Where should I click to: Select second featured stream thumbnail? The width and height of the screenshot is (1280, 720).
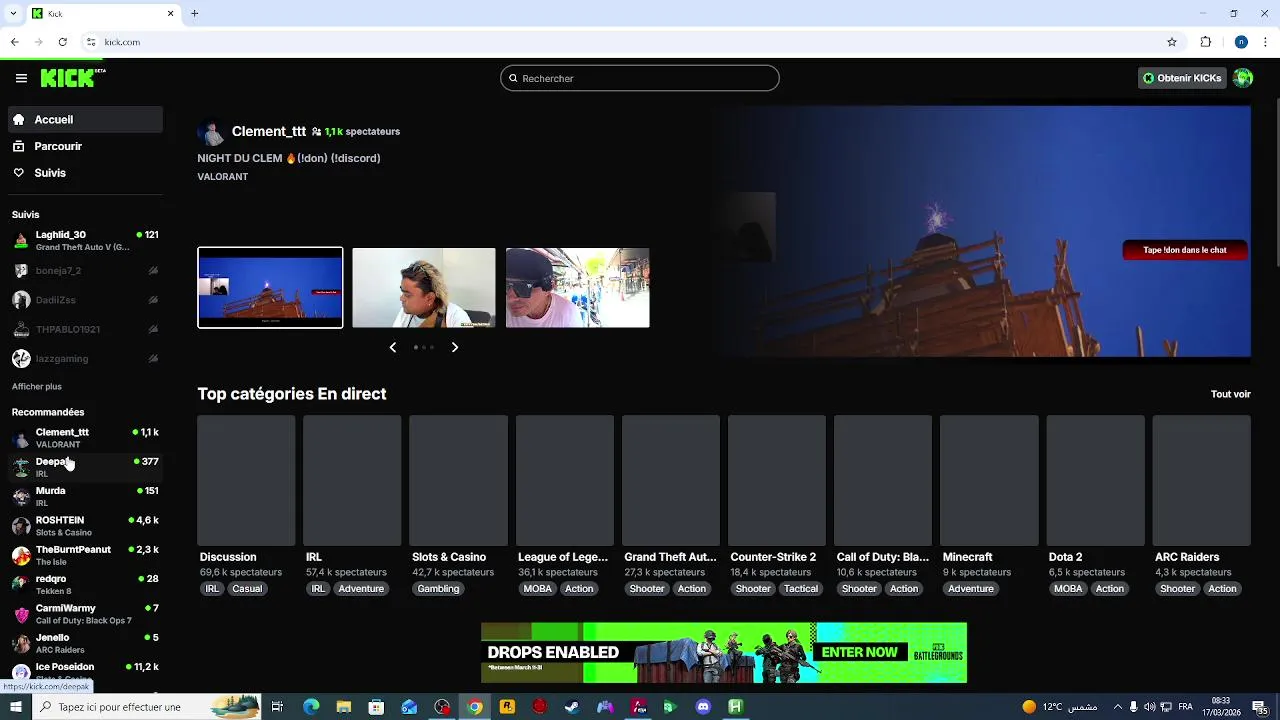click(424, 288)
